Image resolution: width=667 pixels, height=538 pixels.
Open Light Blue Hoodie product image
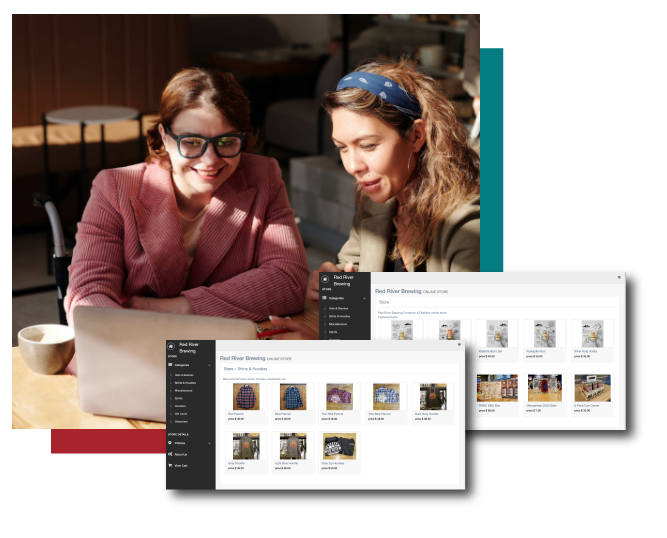click(x=293, y=446)
